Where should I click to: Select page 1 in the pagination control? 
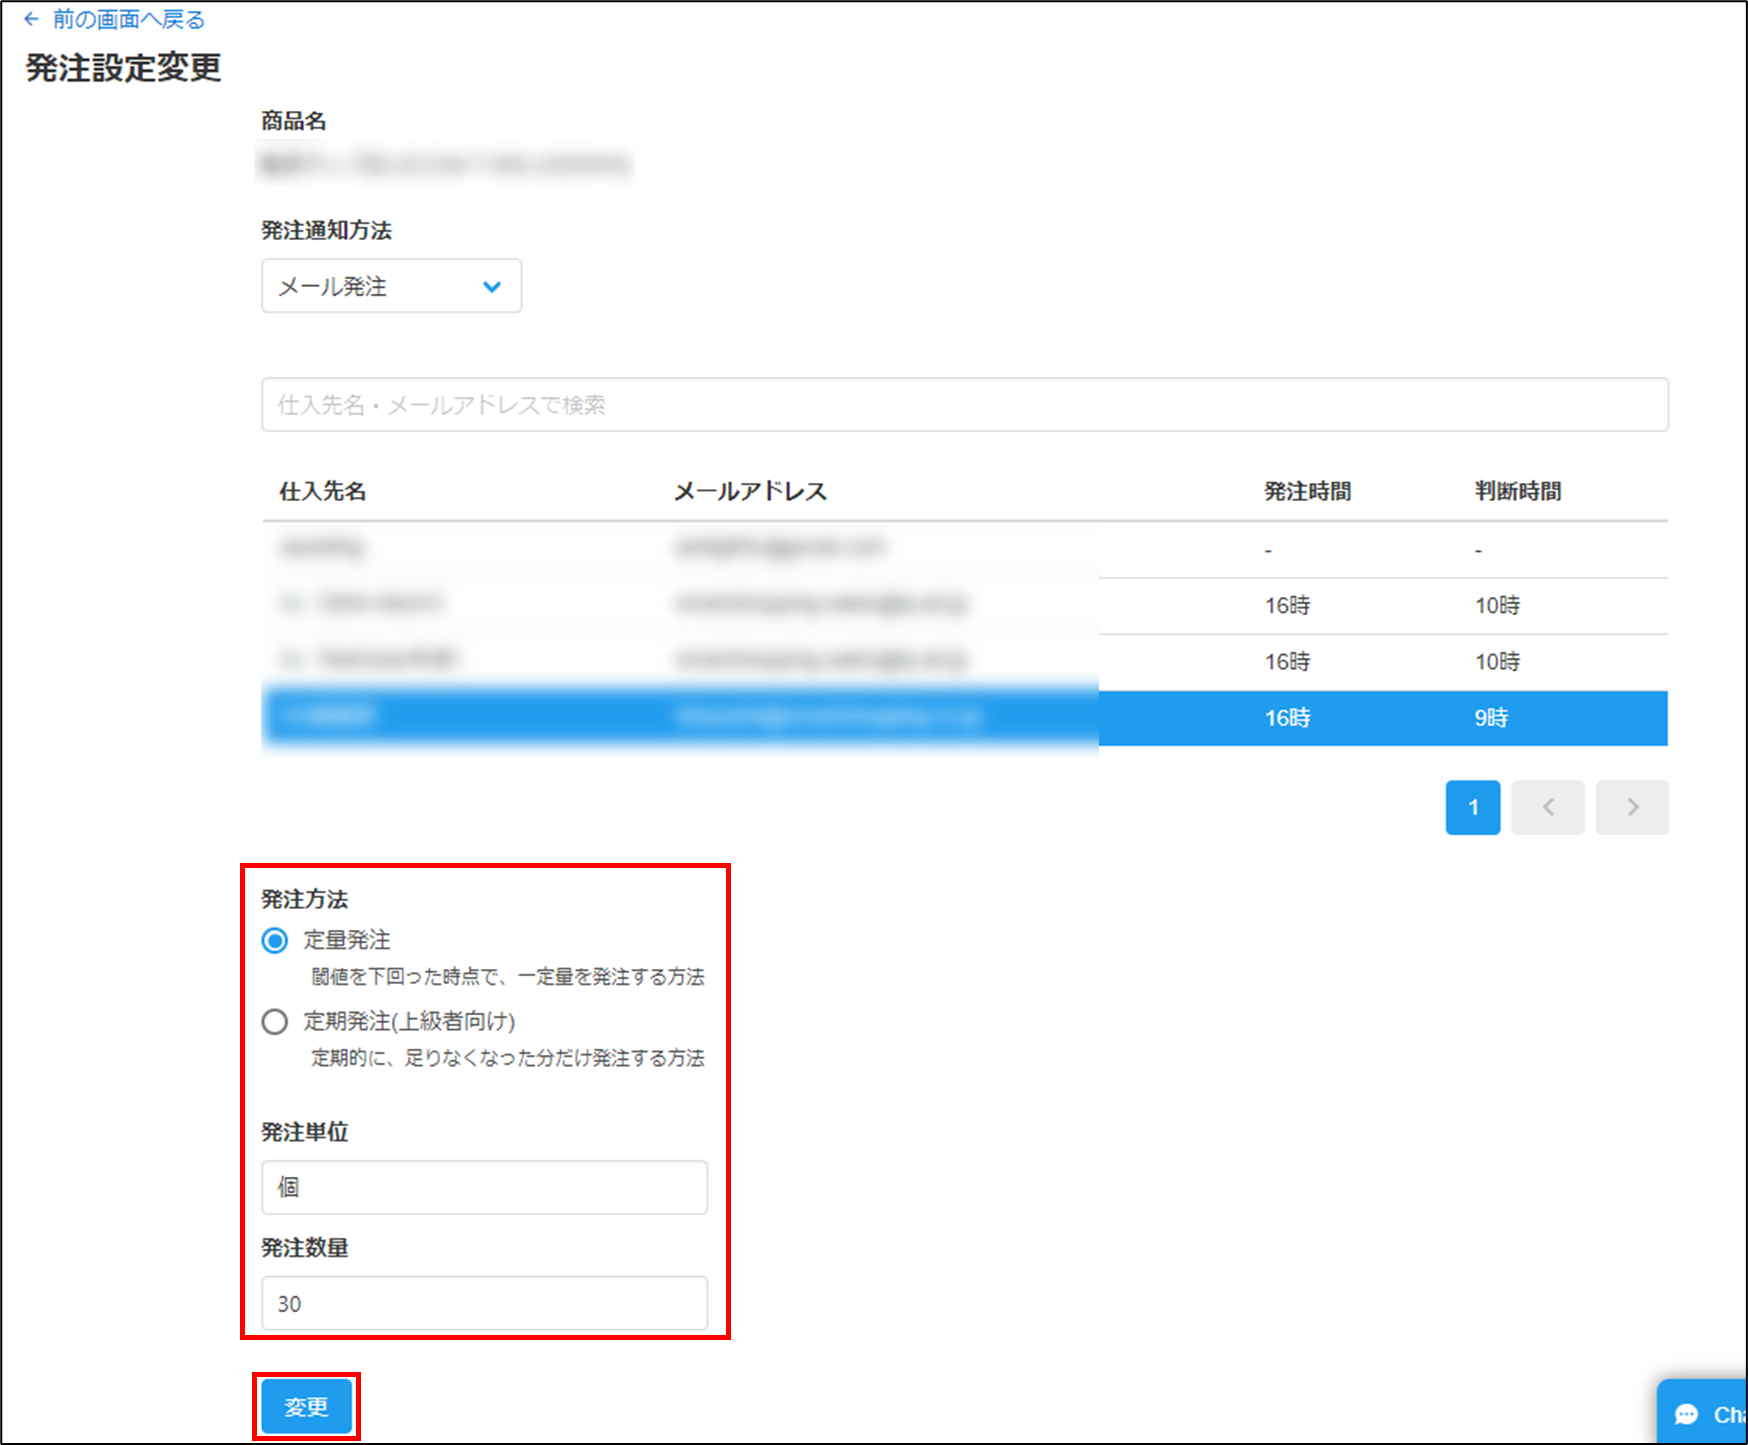[1473, 807]
